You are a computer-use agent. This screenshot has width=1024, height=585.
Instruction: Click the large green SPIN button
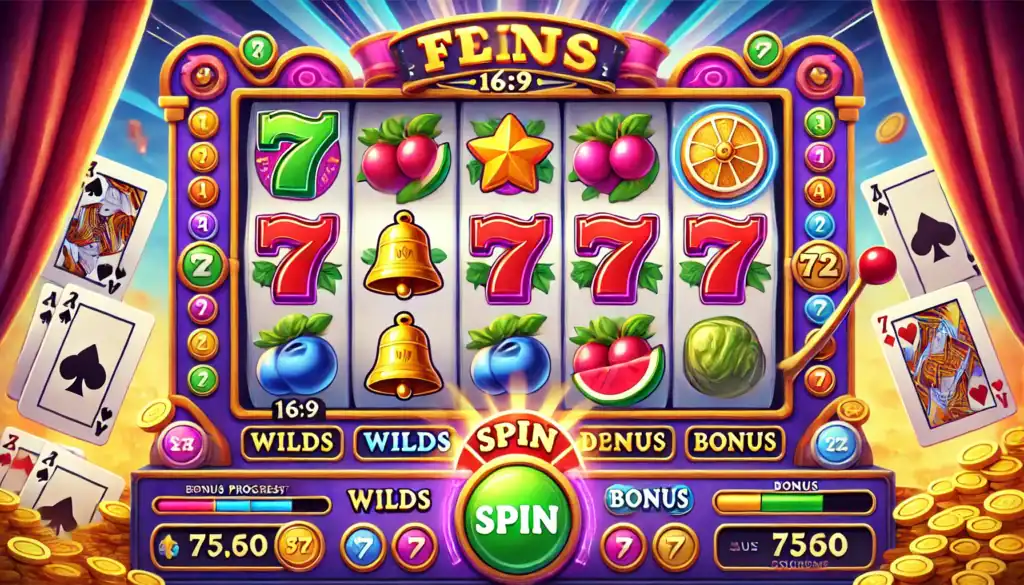click(x=516, y=519)
